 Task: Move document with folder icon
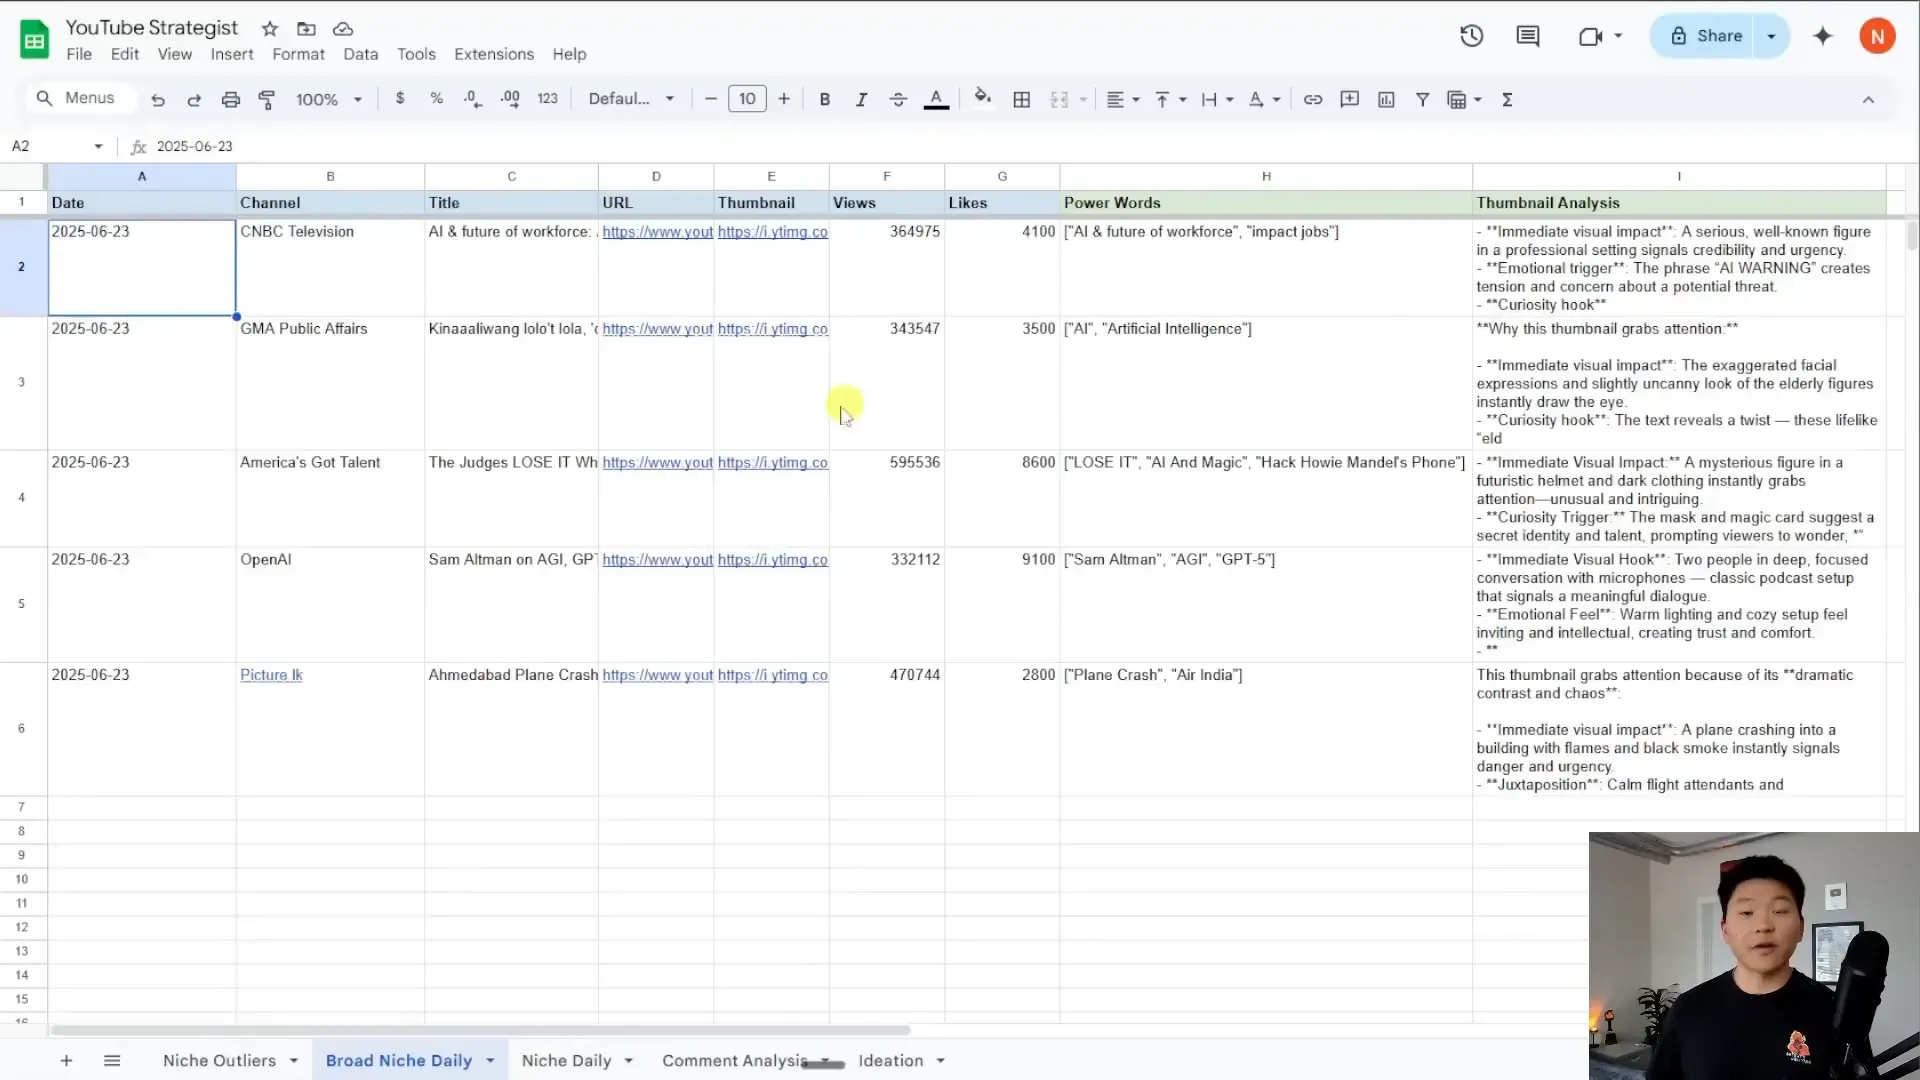point(306,29)
